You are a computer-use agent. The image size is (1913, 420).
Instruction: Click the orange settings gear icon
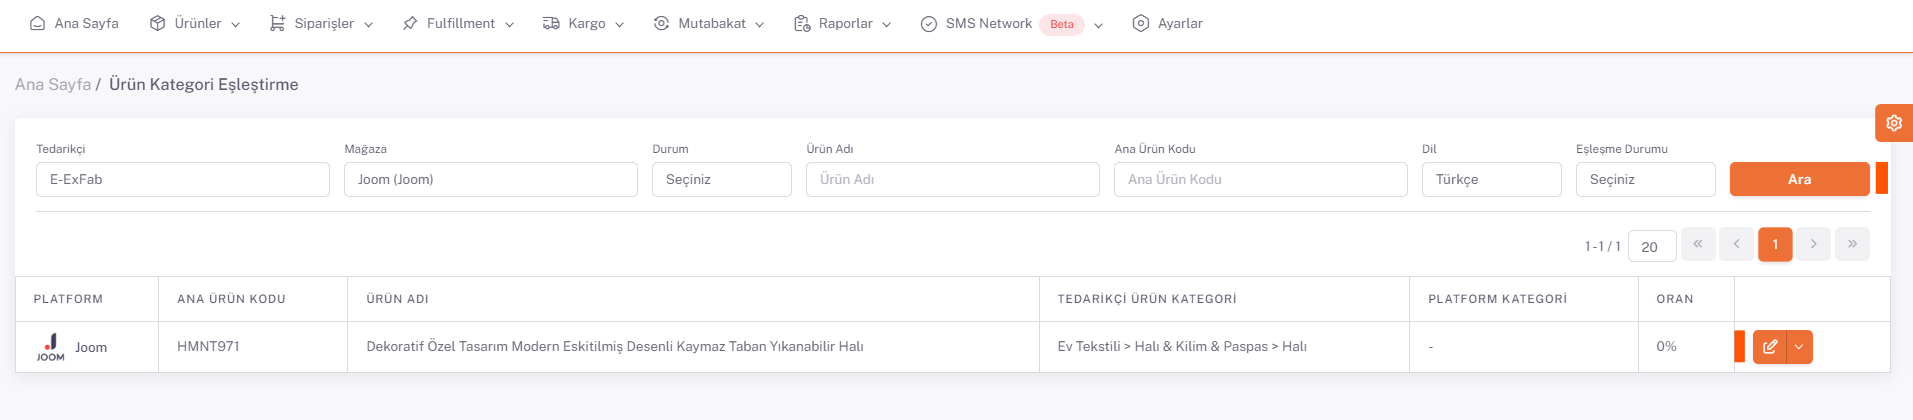[x=1893, y=123]
